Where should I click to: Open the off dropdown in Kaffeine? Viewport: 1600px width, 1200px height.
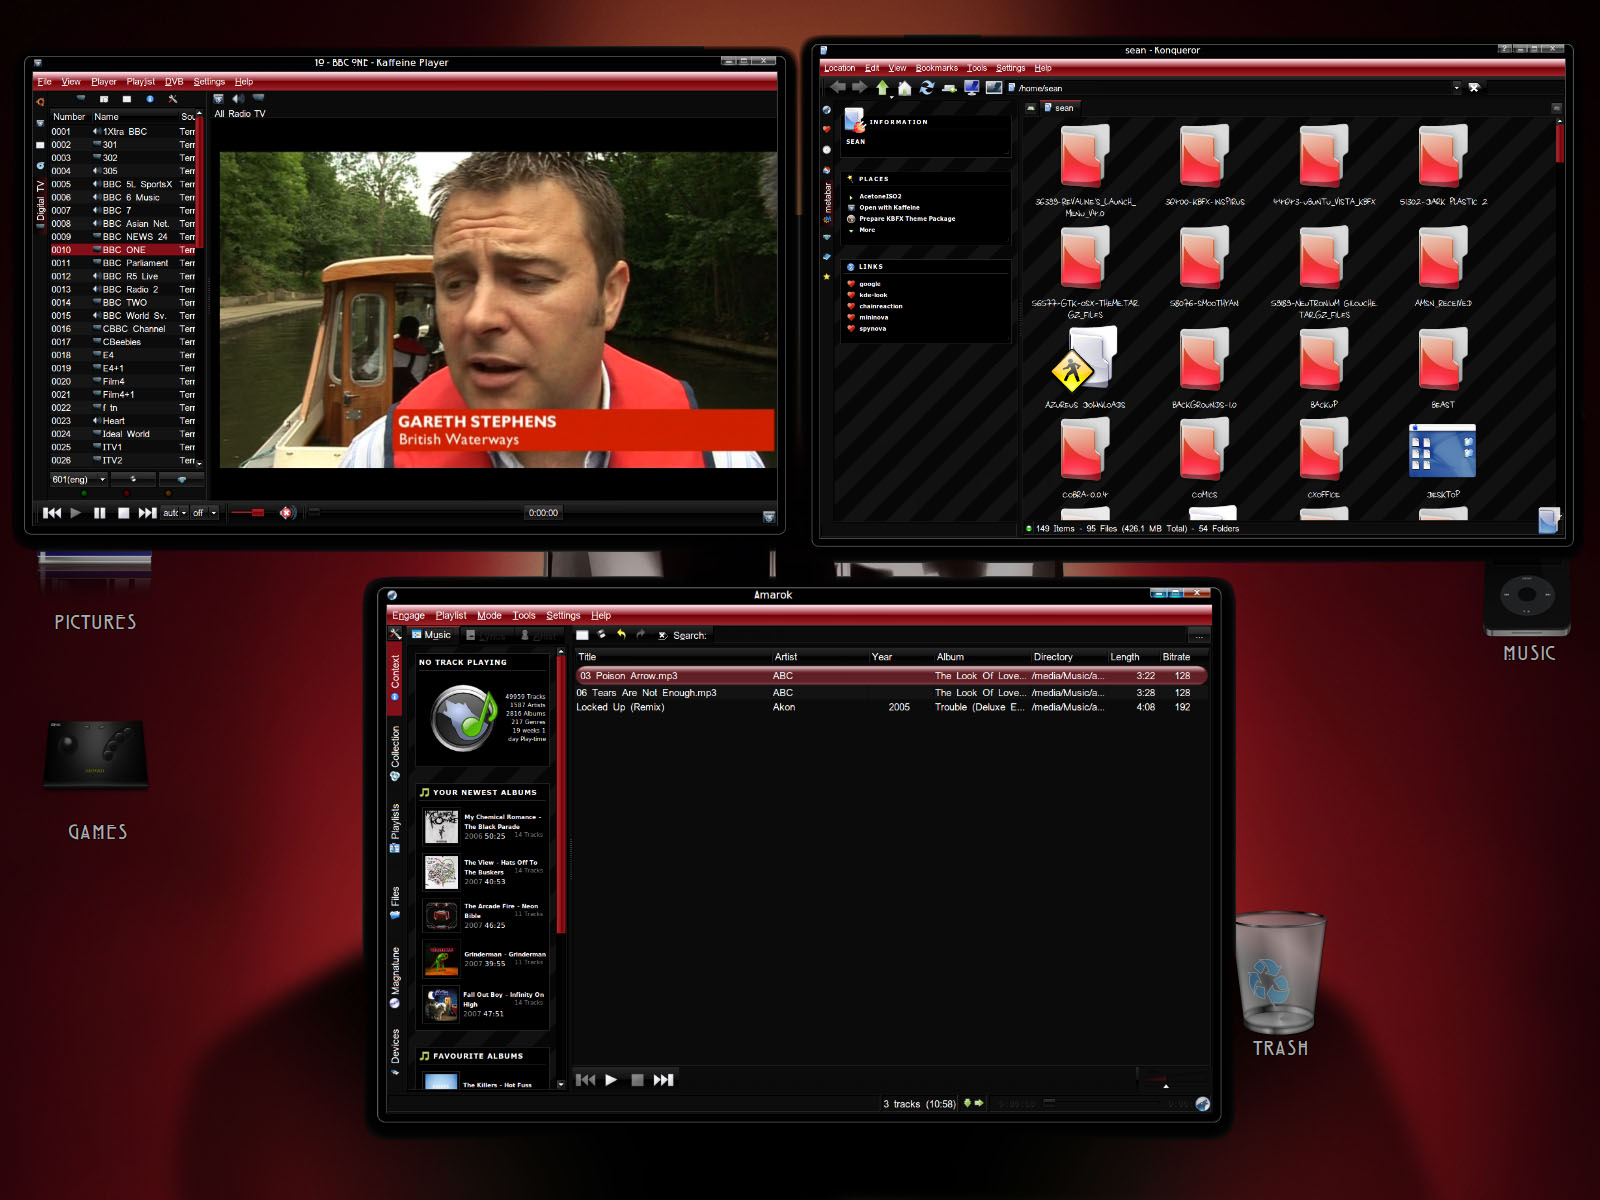point(205,513)
